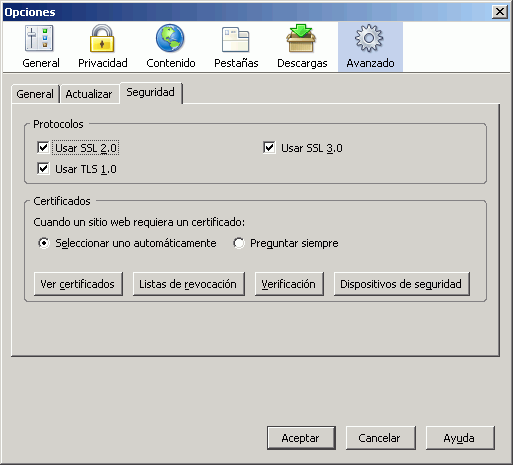
Task: Open the Pestañas panel icon
Action: point(236,47)
